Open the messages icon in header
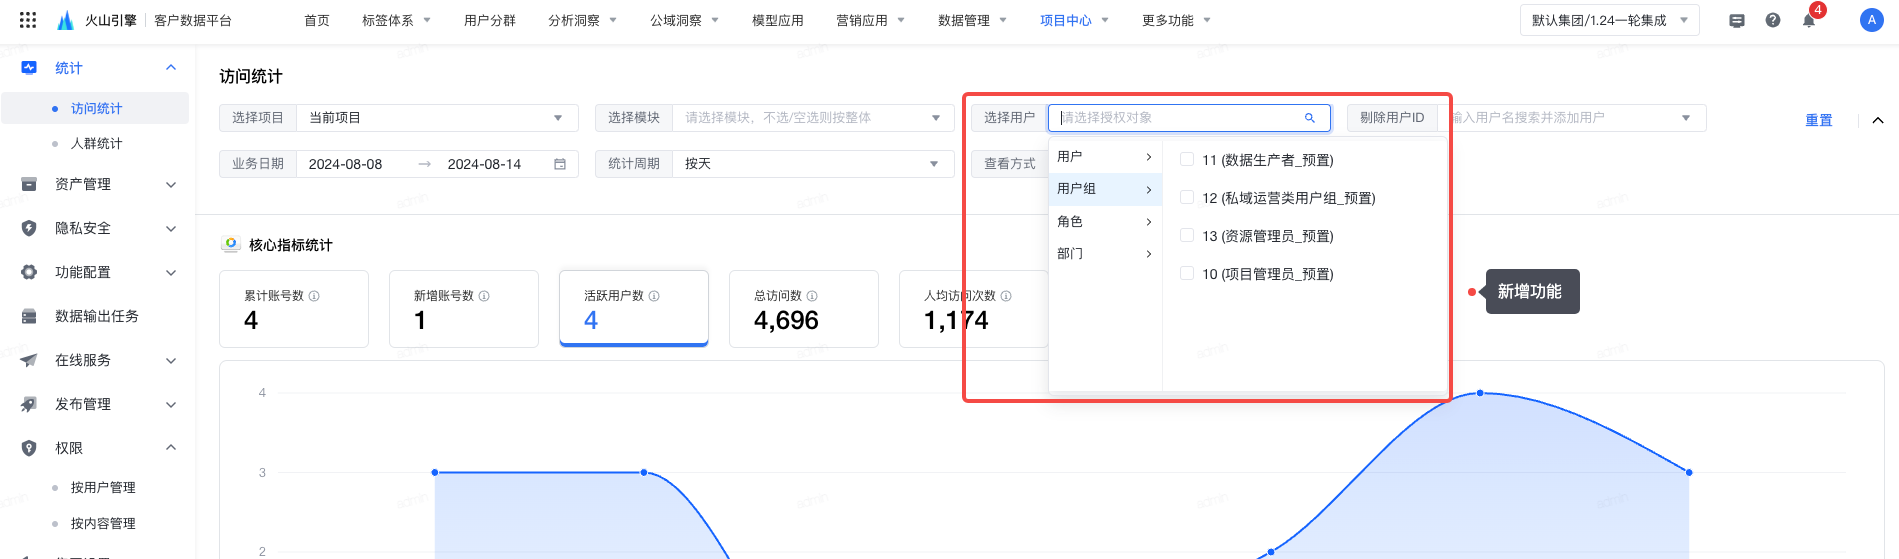 (x=1737, y=20)
